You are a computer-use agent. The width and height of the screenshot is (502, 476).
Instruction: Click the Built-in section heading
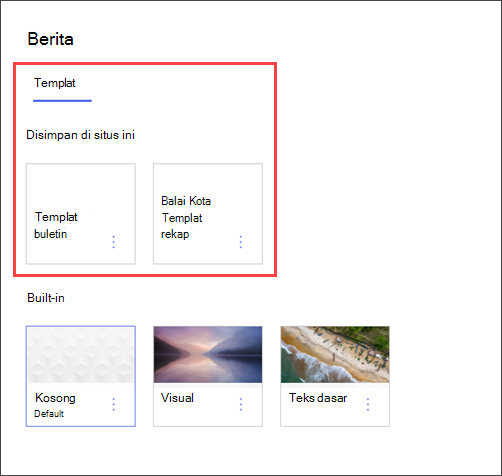point(46,298)
